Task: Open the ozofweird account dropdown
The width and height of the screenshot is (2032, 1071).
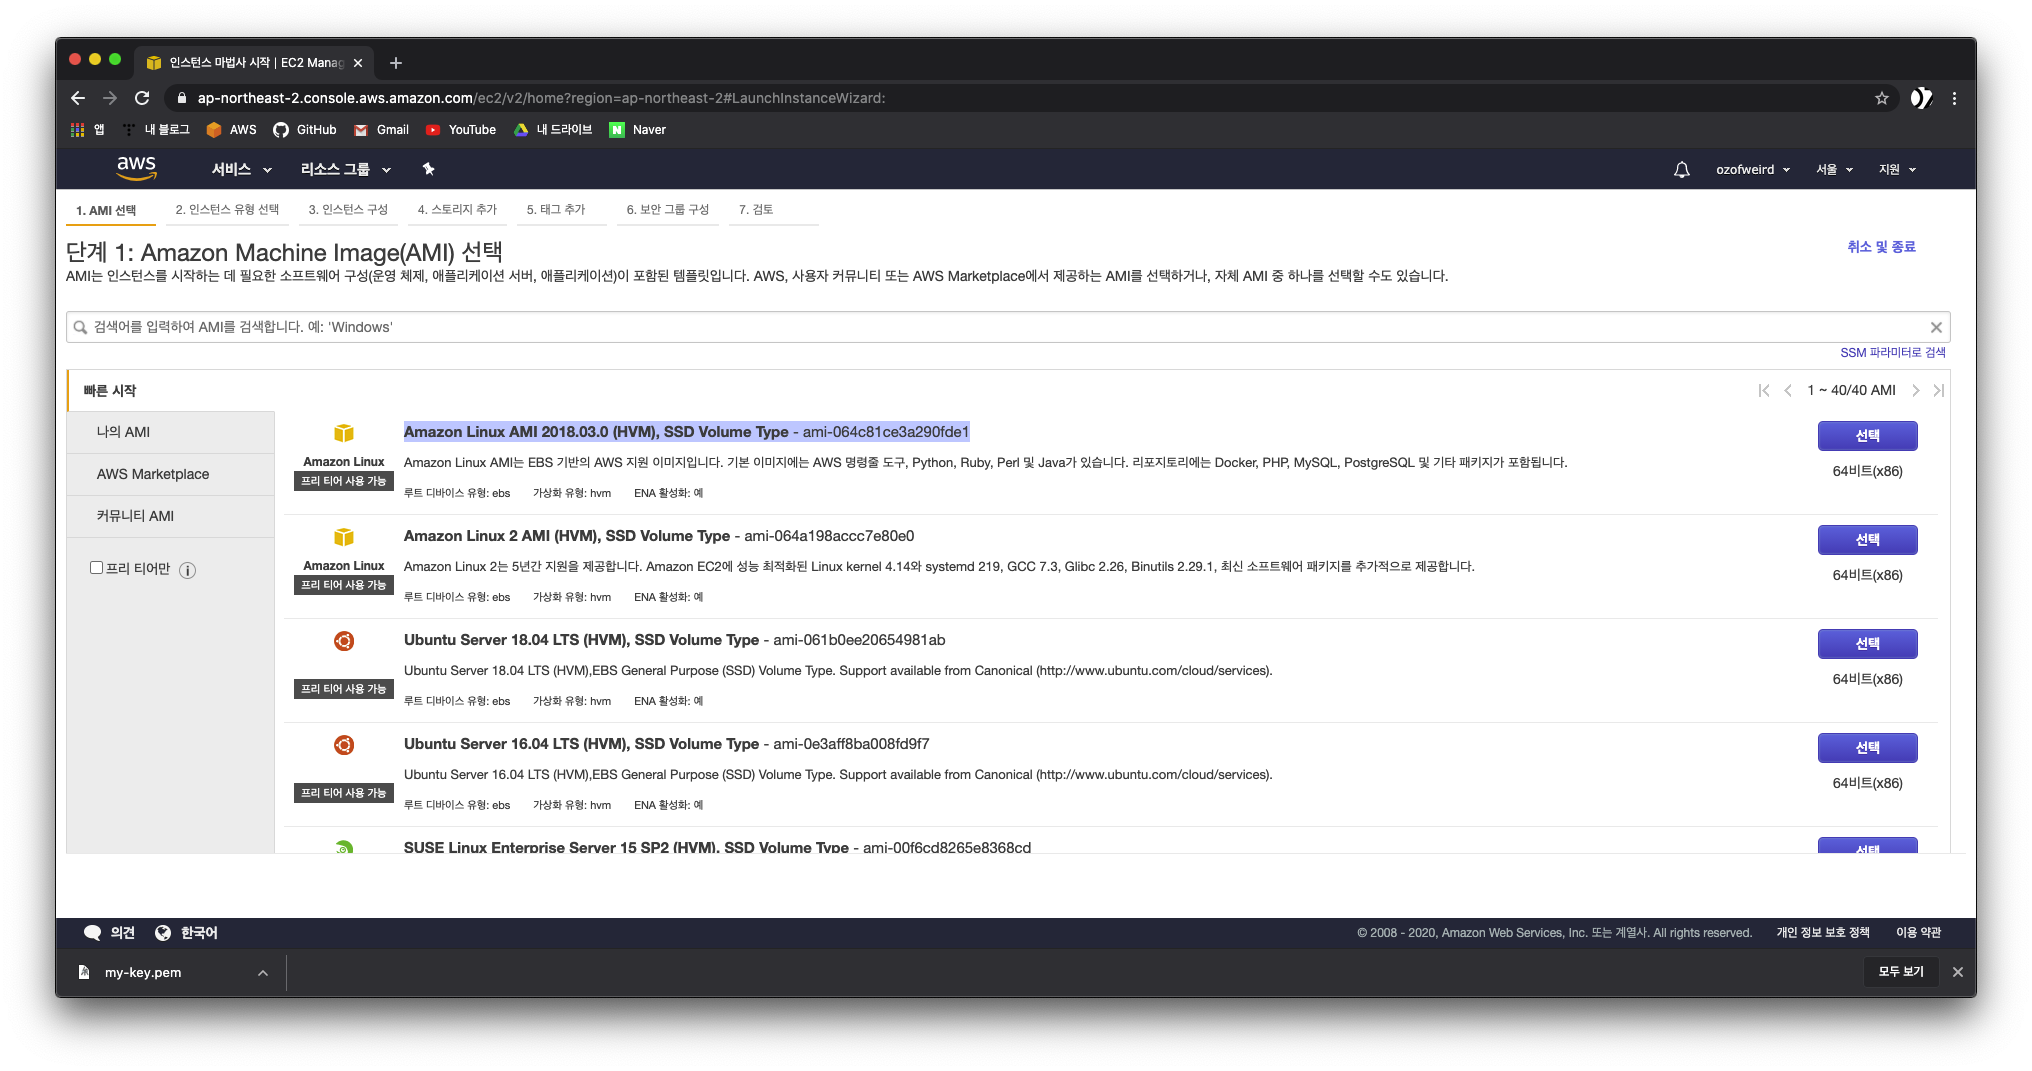Action: point(1753,170)
